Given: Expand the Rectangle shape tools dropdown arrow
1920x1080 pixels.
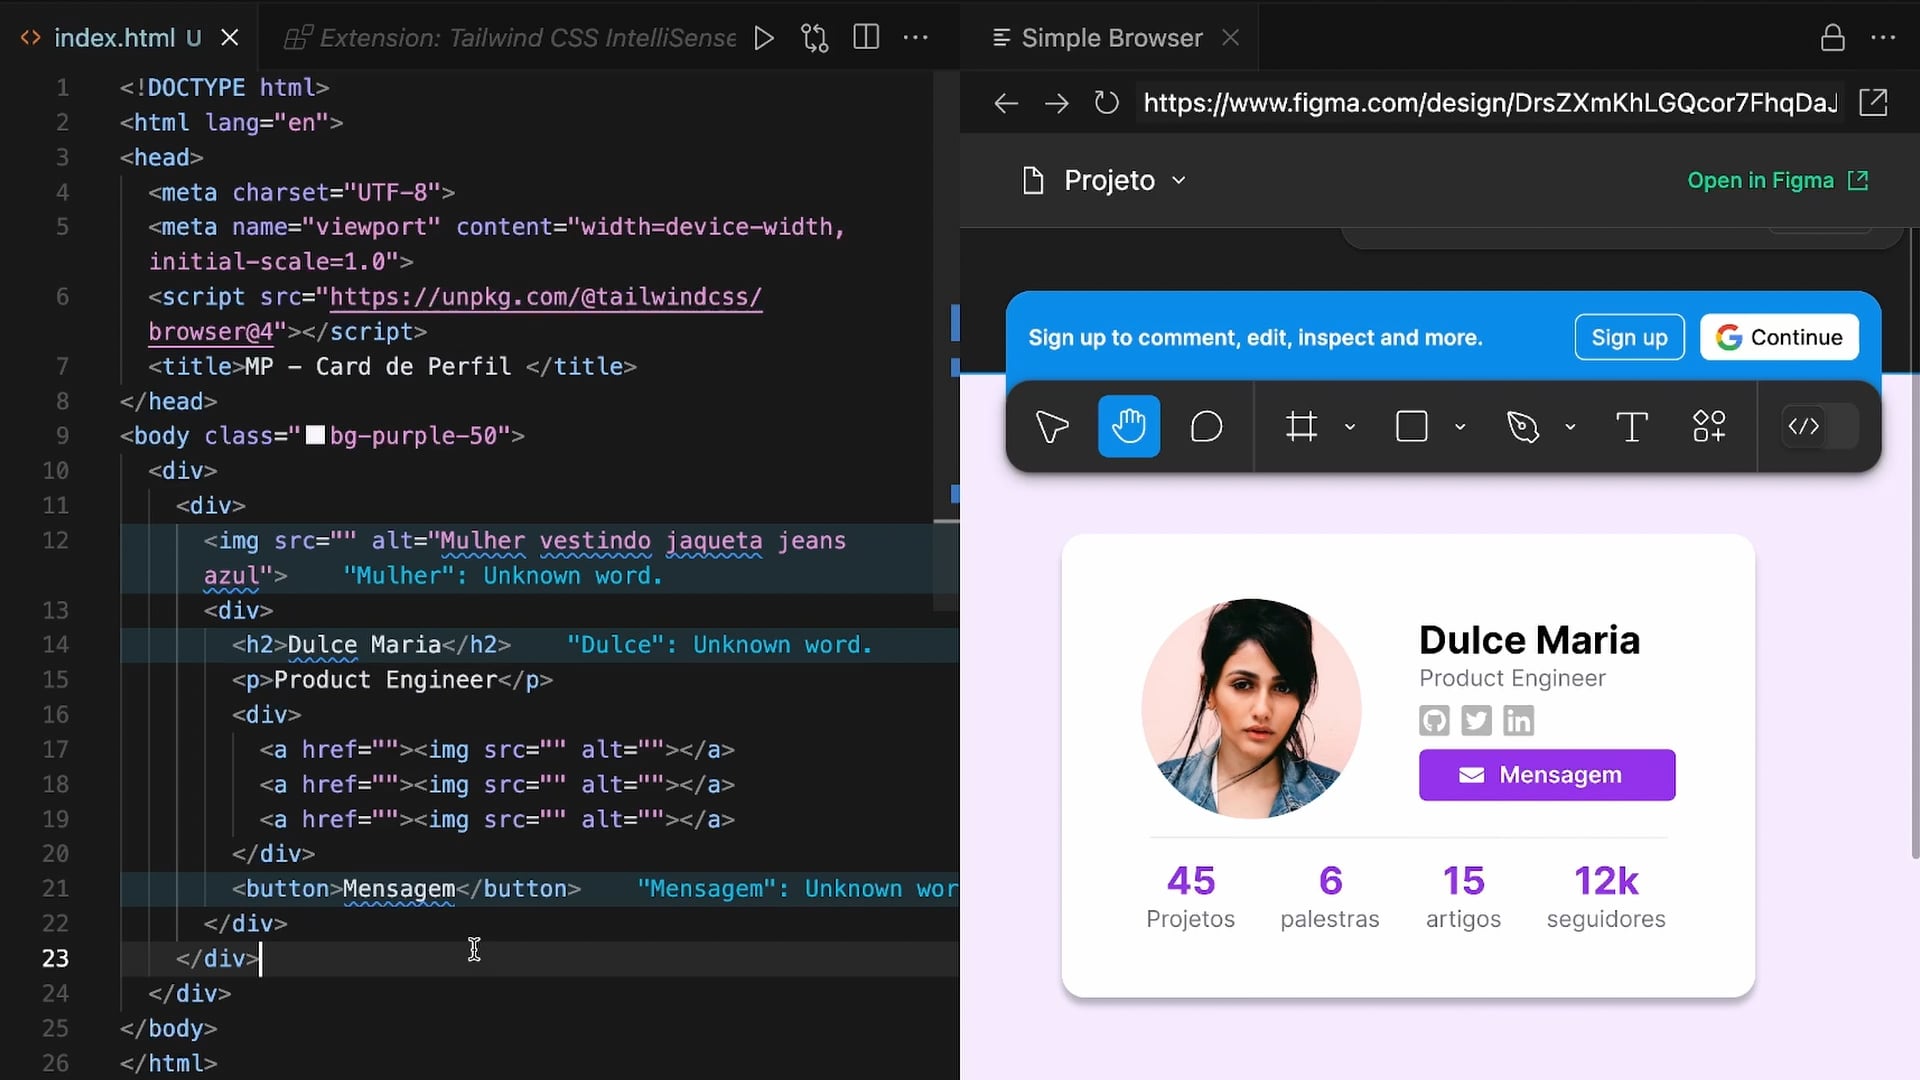Looking at the screenshot, I should 1460,427.
